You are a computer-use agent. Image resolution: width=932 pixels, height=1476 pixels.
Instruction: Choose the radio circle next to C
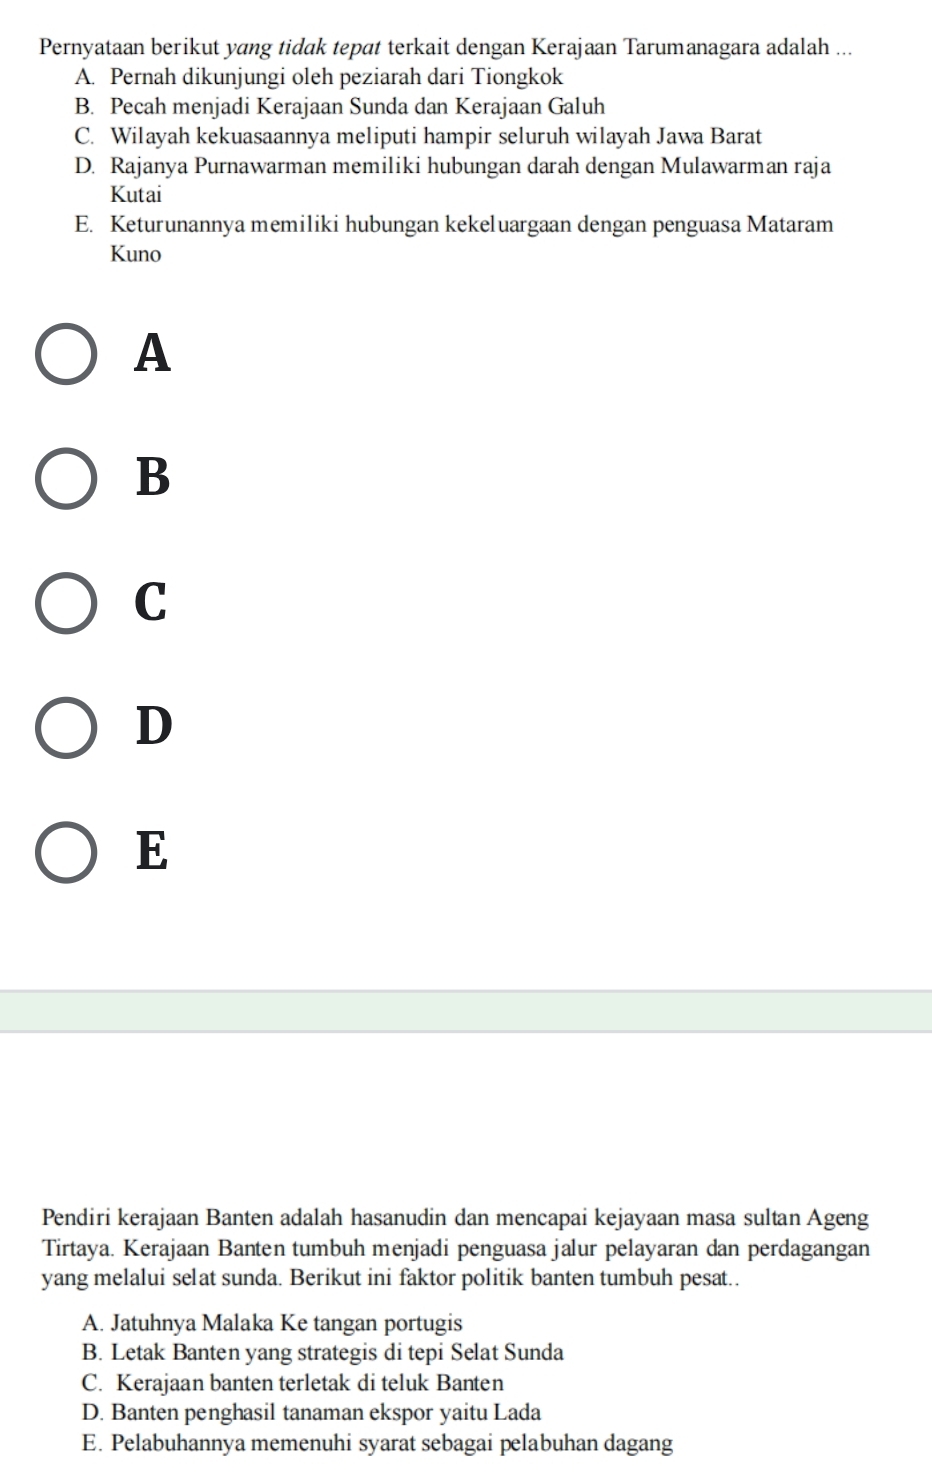[x=67, y=603]
